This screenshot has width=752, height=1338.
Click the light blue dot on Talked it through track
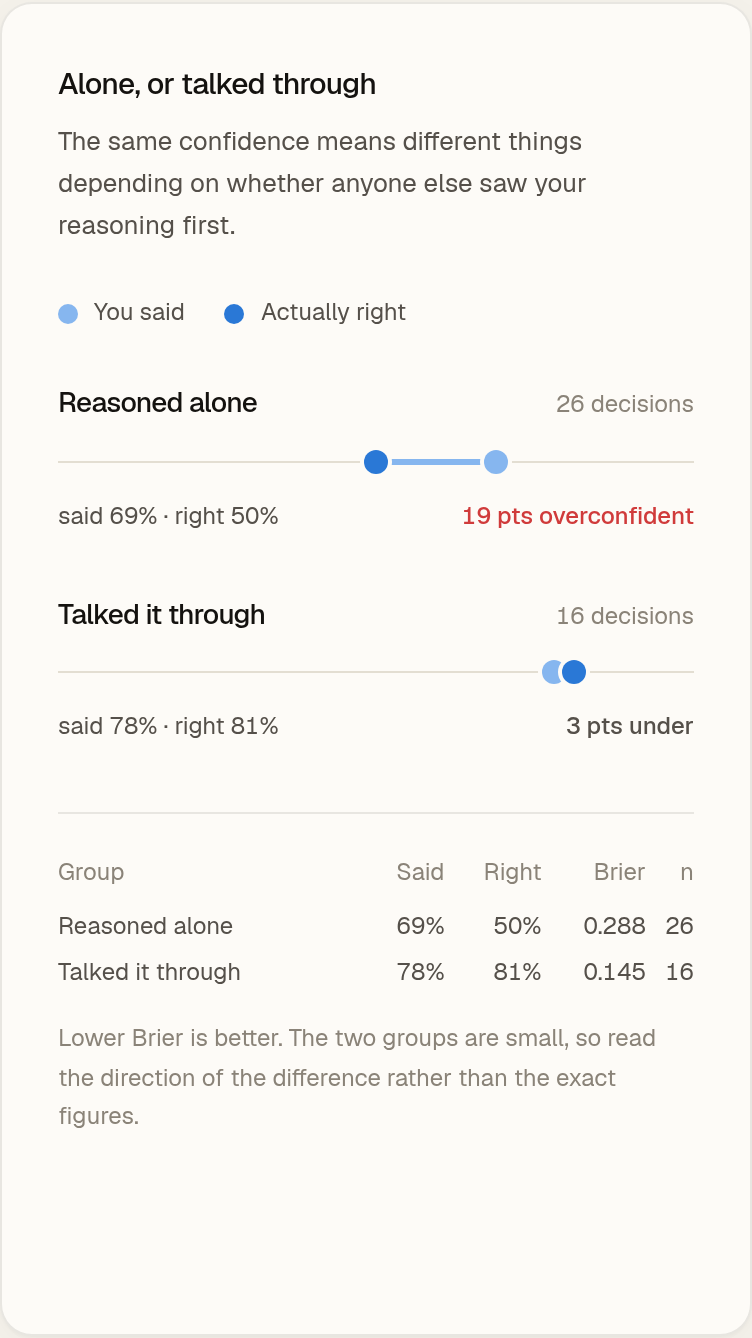pos(550,672)
